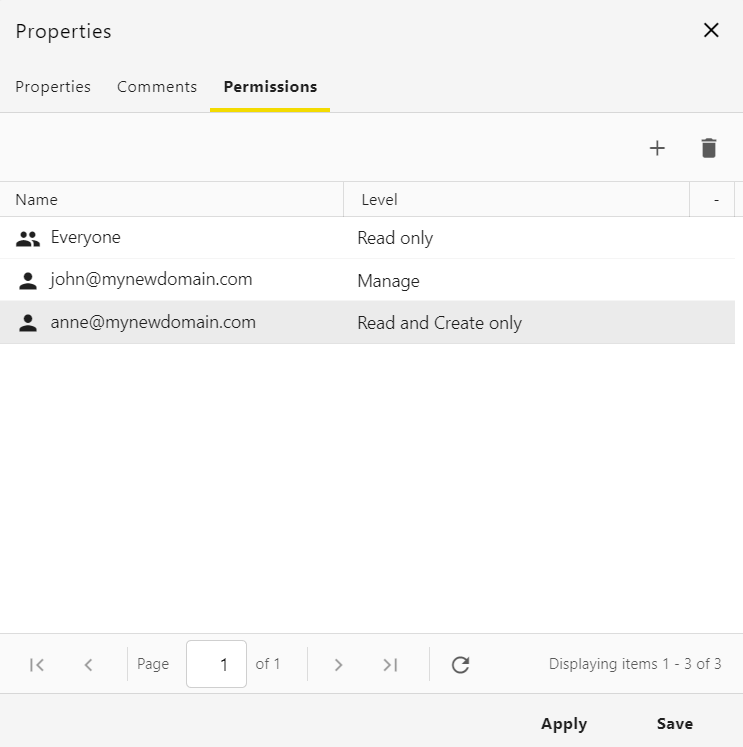Sort by the Level column header
Image resolution: width=743 pixels, height=747 pixels.
coord(516,200)
